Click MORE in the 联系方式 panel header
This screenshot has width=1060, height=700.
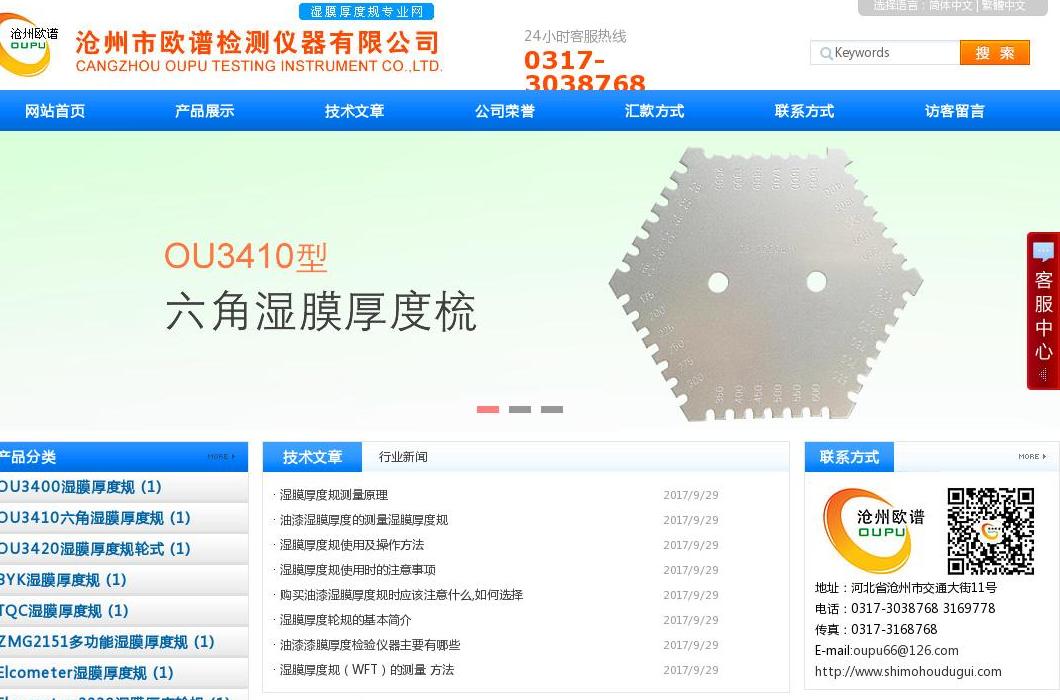click(x=1032, y=457)
